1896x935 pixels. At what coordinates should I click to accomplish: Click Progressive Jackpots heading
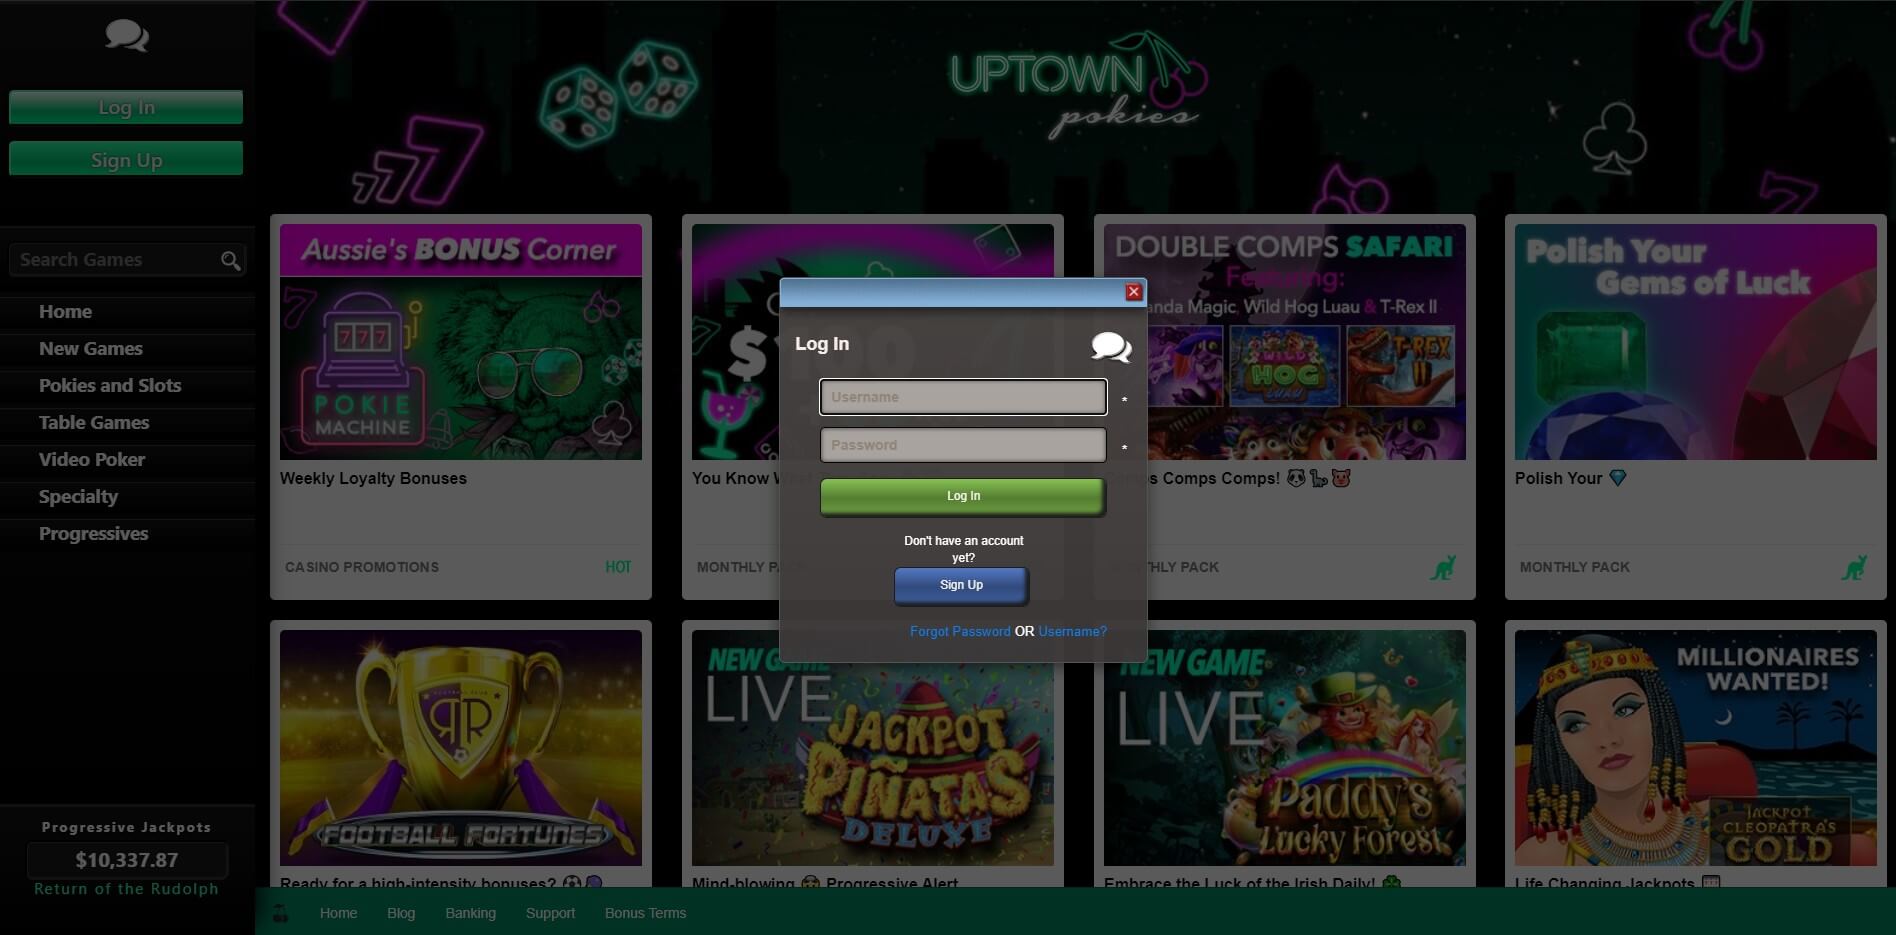coord(126,827)
